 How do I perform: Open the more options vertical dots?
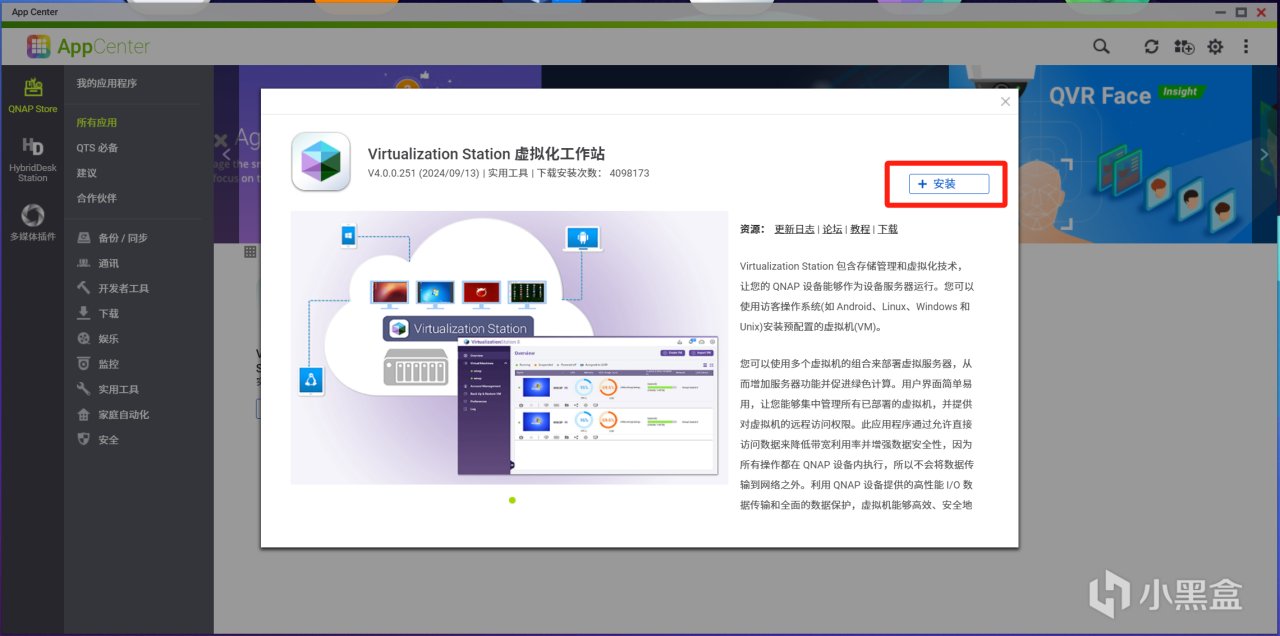pyautogui.click(x=1246, y=47)
